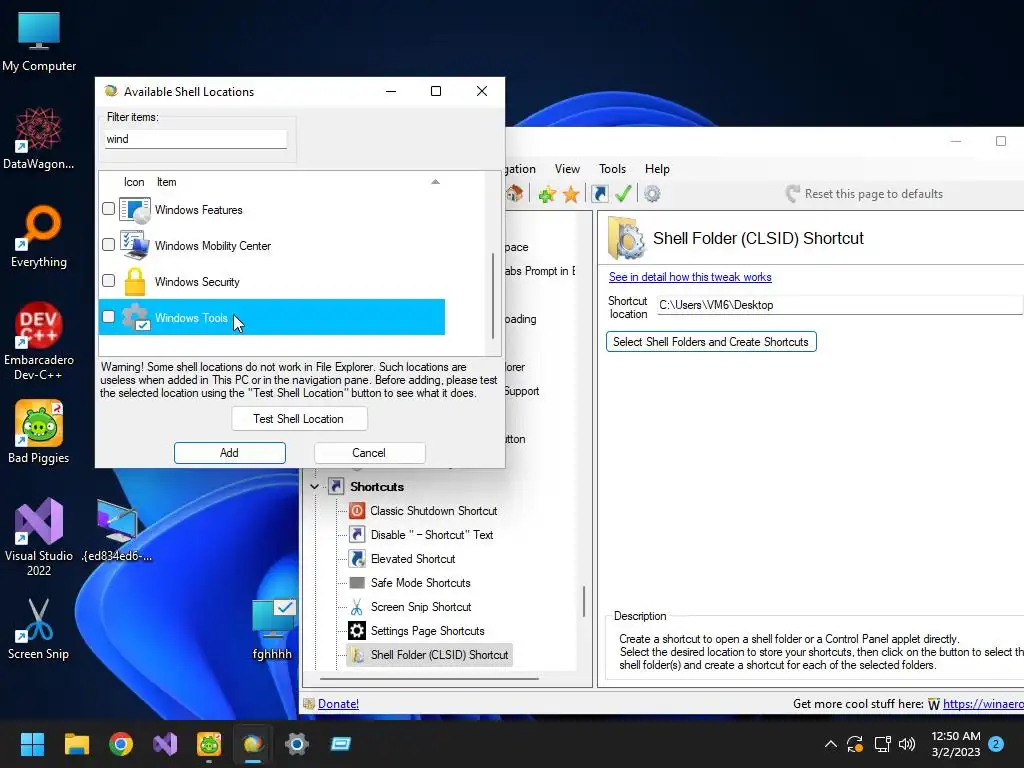Open 'See in detail how this tweak works' link
Viewport: 1024px width, 768px height.
click(x=690, y=277)
